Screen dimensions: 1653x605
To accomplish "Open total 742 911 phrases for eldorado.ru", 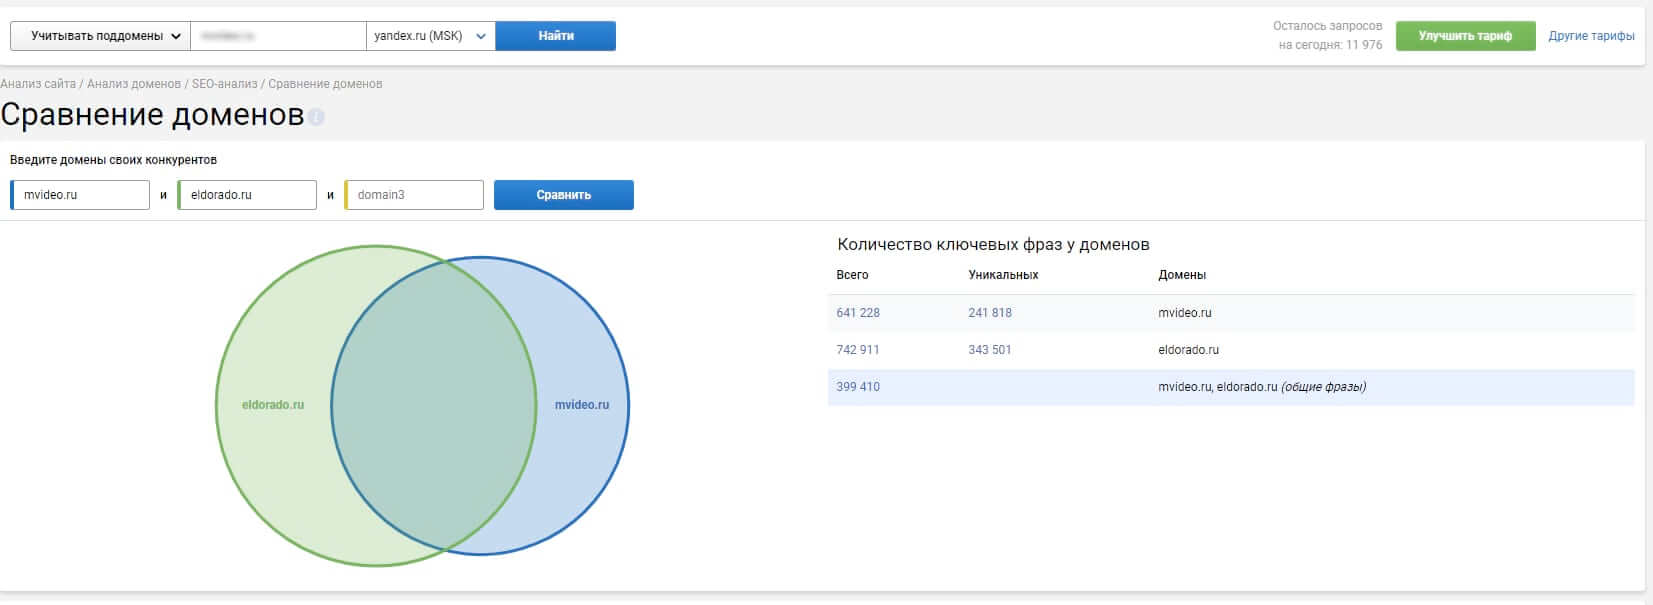I will click(x=858, y=350).
